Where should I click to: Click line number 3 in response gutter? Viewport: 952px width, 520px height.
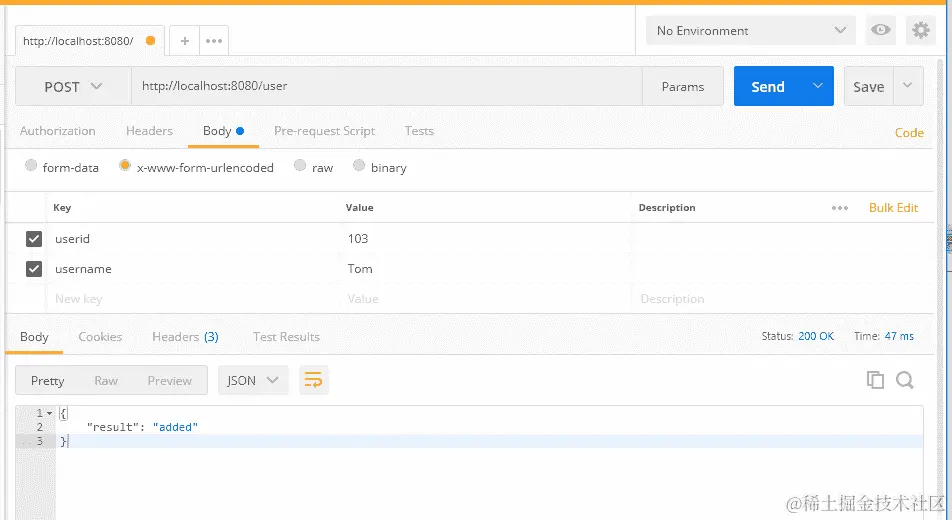(39, 441)
